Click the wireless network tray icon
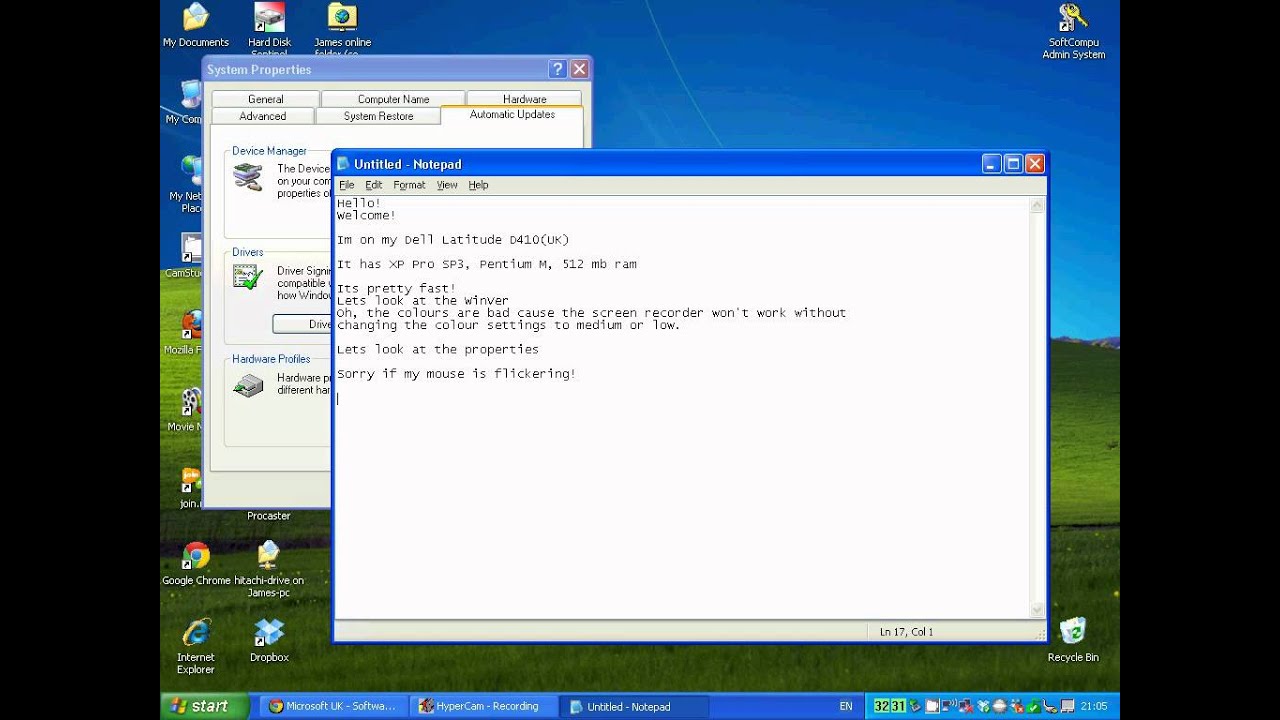 [x=949, y=706]
